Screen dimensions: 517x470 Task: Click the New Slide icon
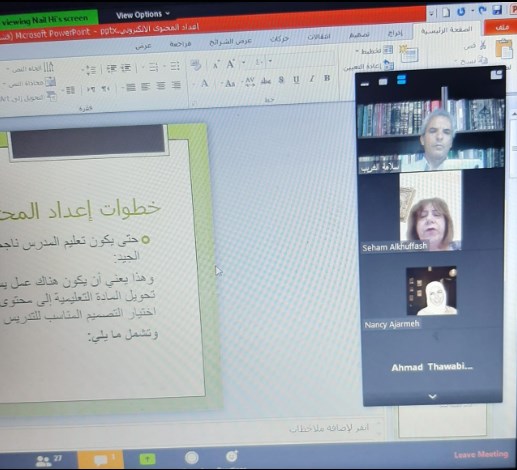409,54
